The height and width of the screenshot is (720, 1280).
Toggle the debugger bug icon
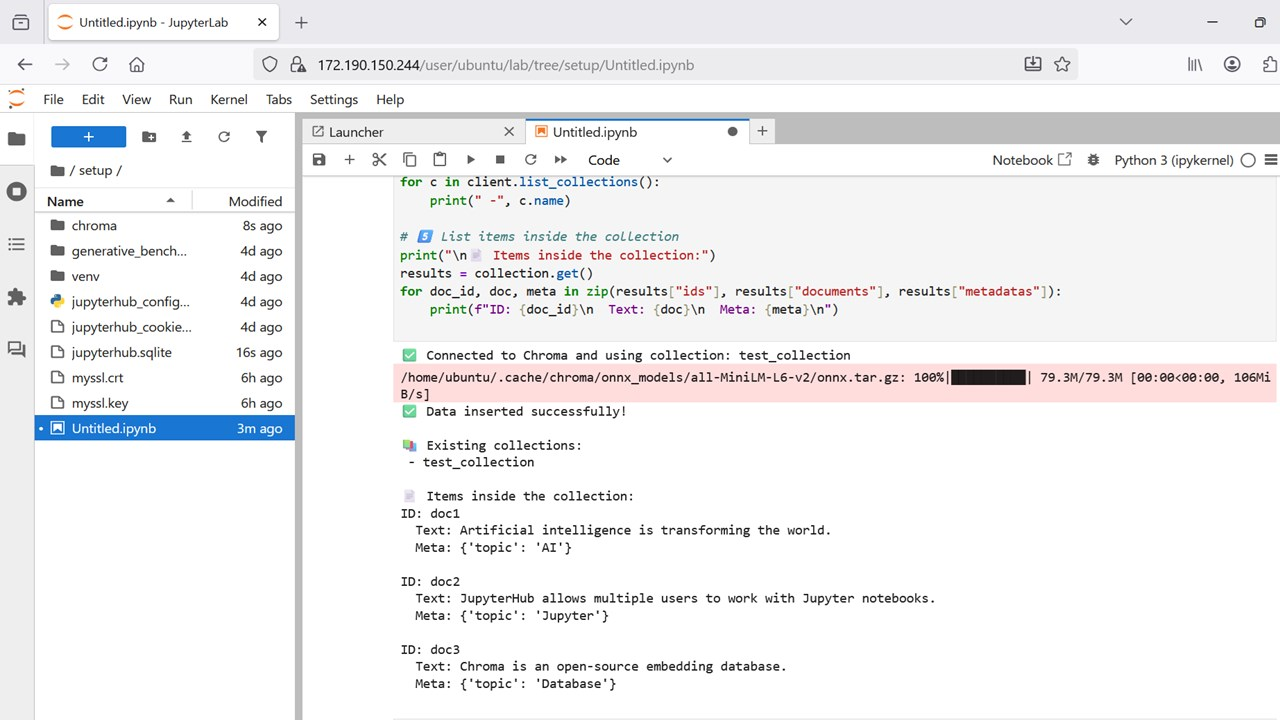(1093, 160)
